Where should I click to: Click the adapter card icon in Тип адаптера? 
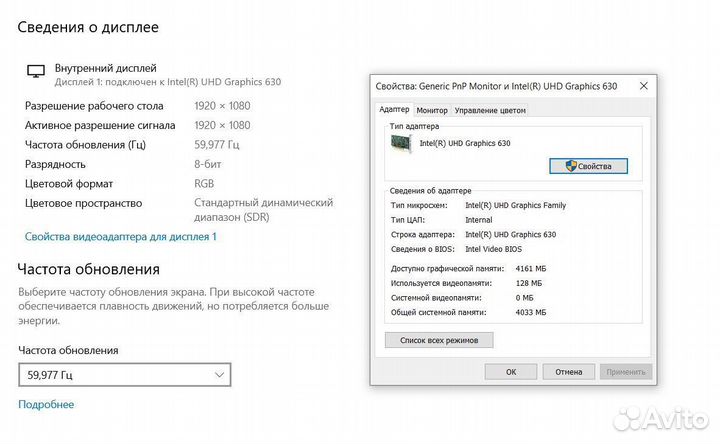coord(401,144)
